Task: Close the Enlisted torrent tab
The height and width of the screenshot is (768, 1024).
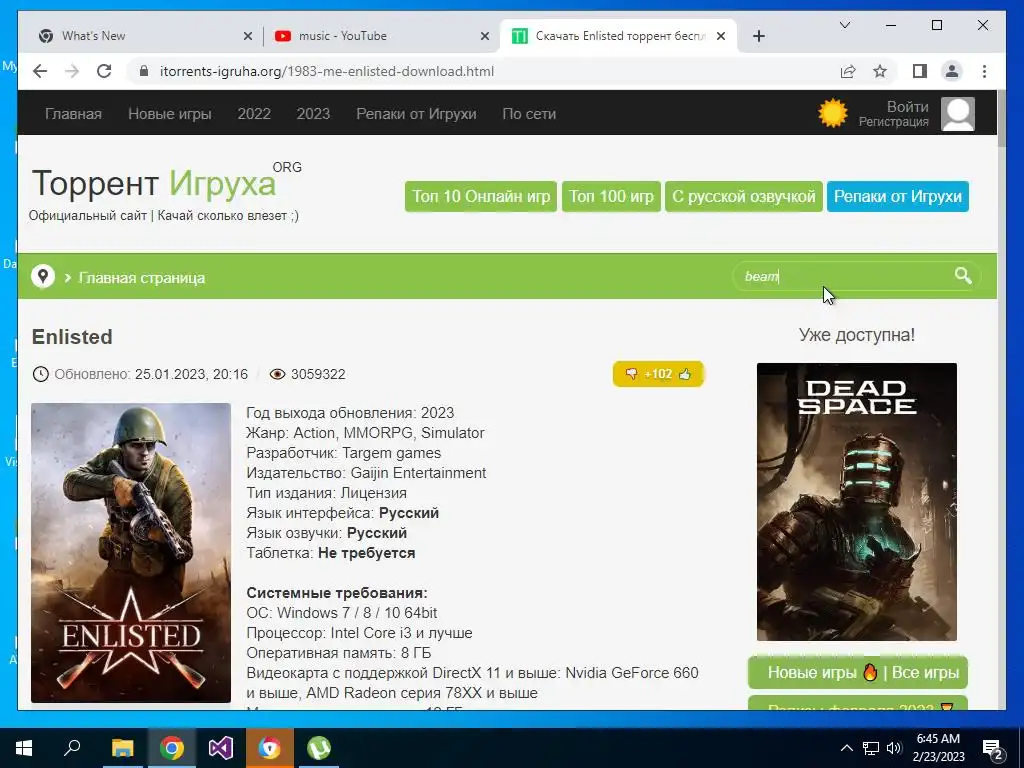Action: (721, 36)
